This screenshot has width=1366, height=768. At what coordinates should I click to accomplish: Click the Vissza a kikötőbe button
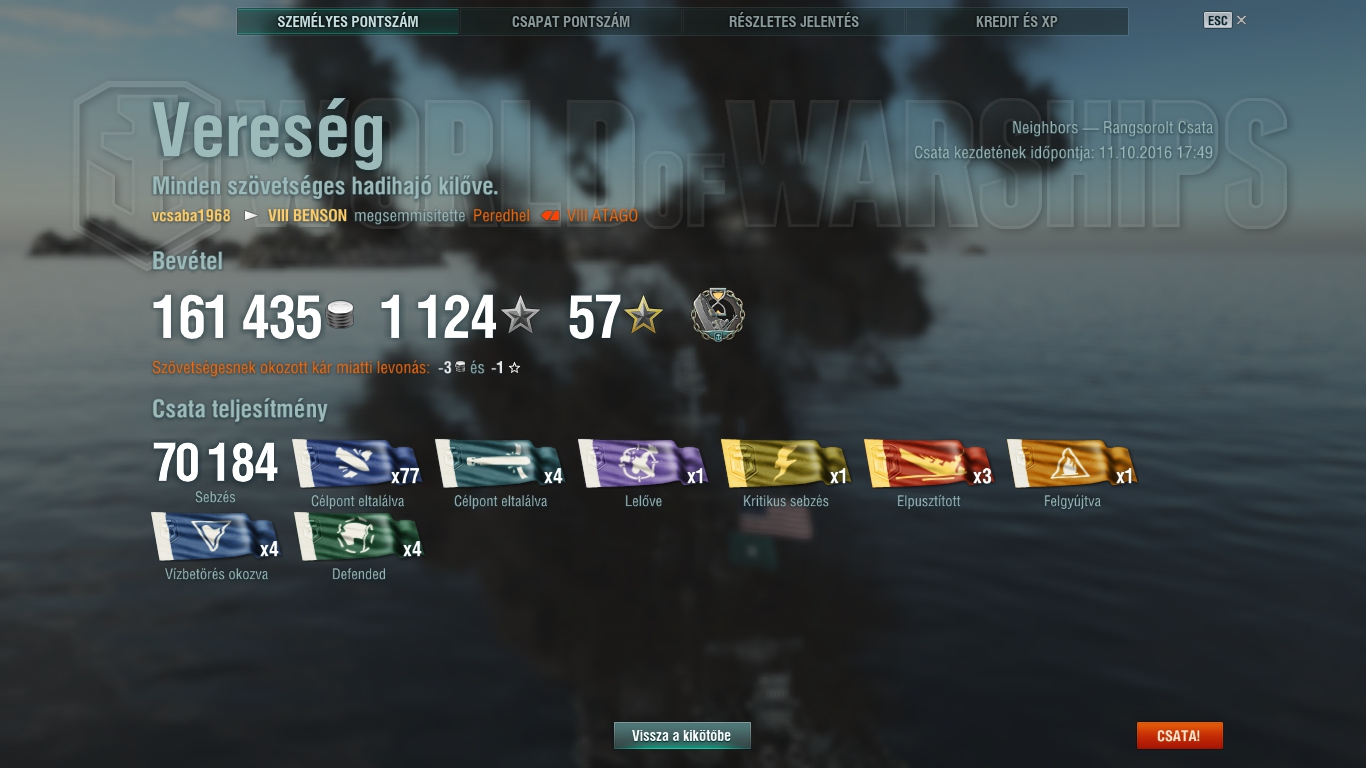click(x=682, y=736)
